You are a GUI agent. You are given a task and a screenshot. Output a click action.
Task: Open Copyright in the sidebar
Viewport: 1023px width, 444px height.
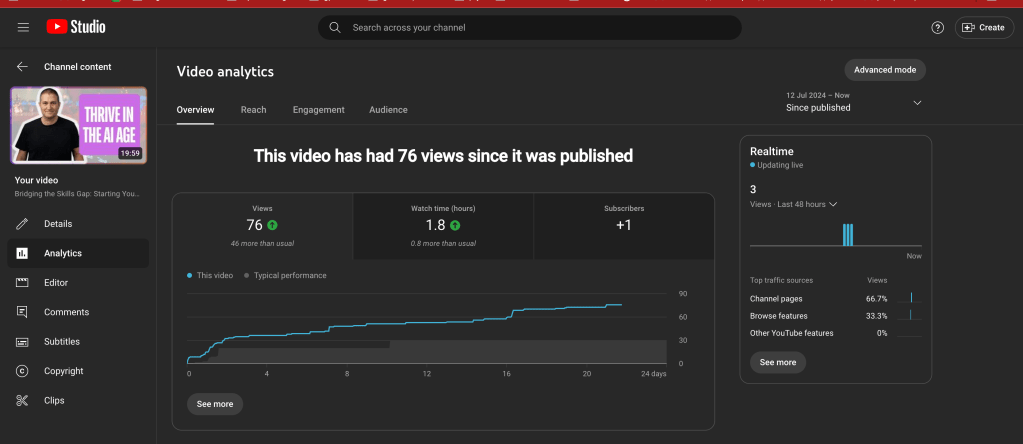[x=78, y=371]
